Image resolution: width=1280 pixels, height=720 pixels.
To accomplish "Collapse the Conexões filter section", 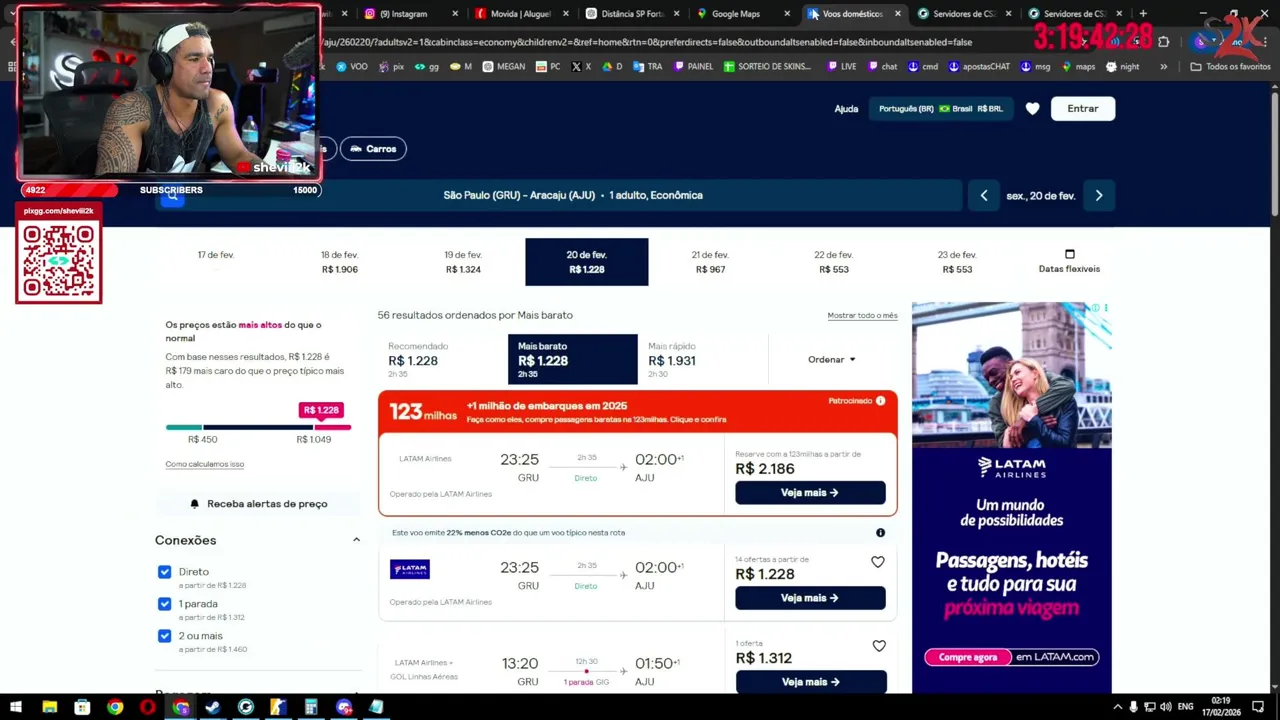I will (356, 540).
